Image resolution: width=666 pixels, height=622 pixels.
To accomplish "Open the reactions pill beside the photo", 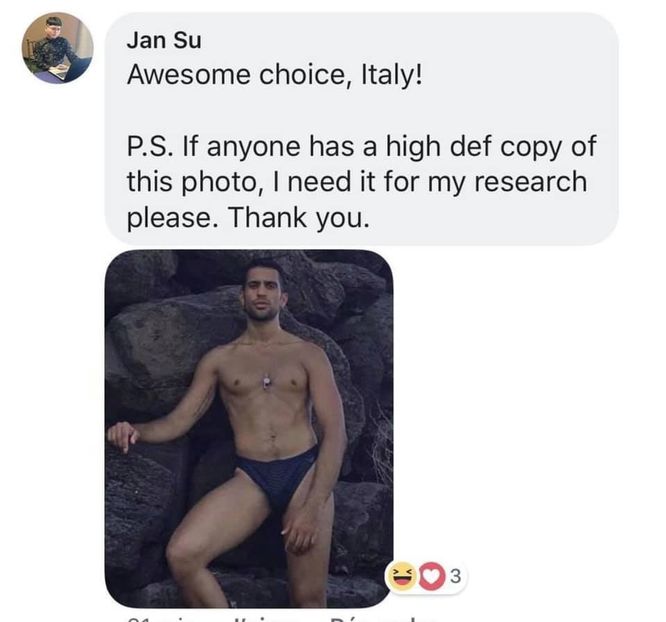I will (425, 577).
